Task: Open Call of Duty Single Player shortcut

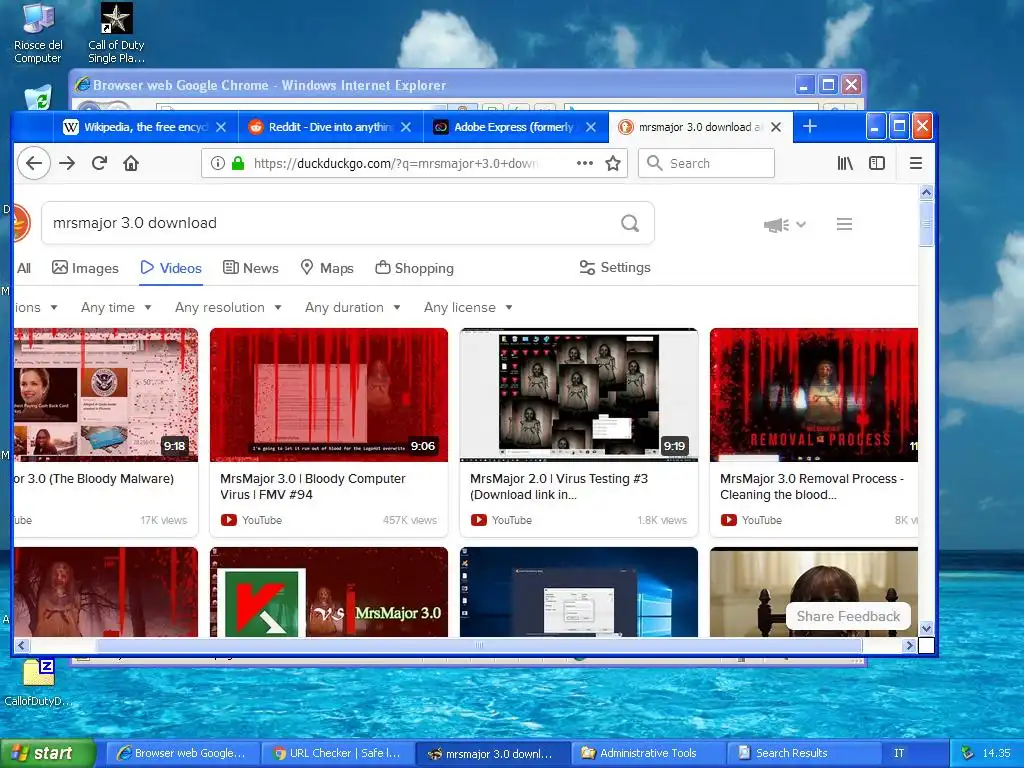Action: pyautogui.click(x=116, y=33)
